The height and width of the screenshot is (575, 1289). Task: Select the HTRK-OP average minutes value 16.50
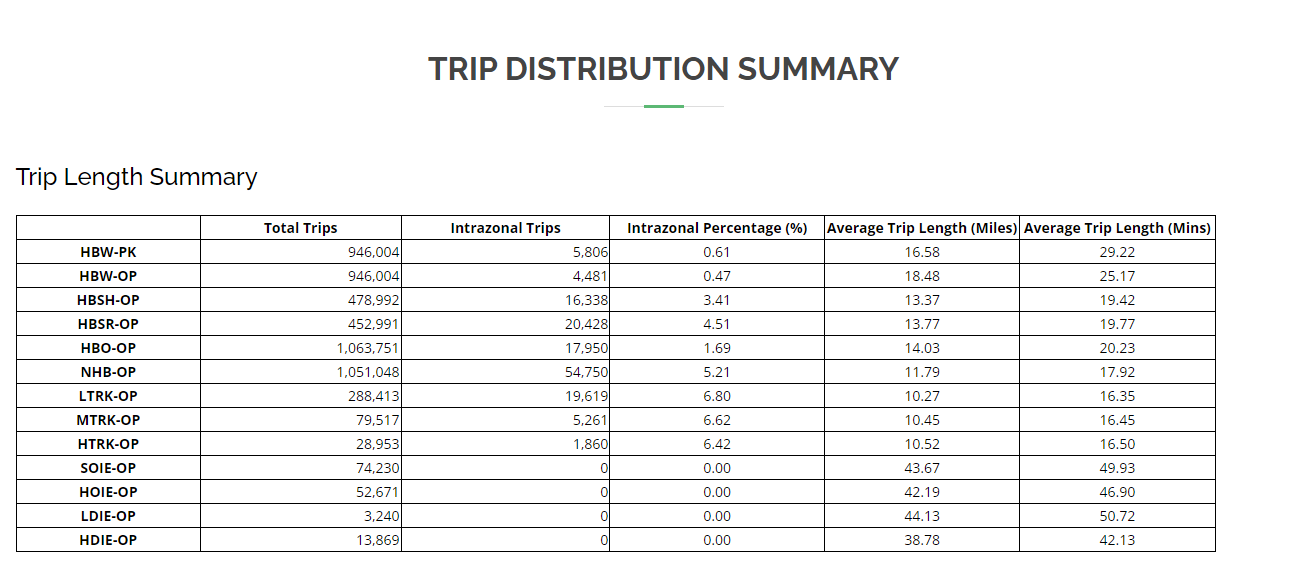[x=1117, y=444]
